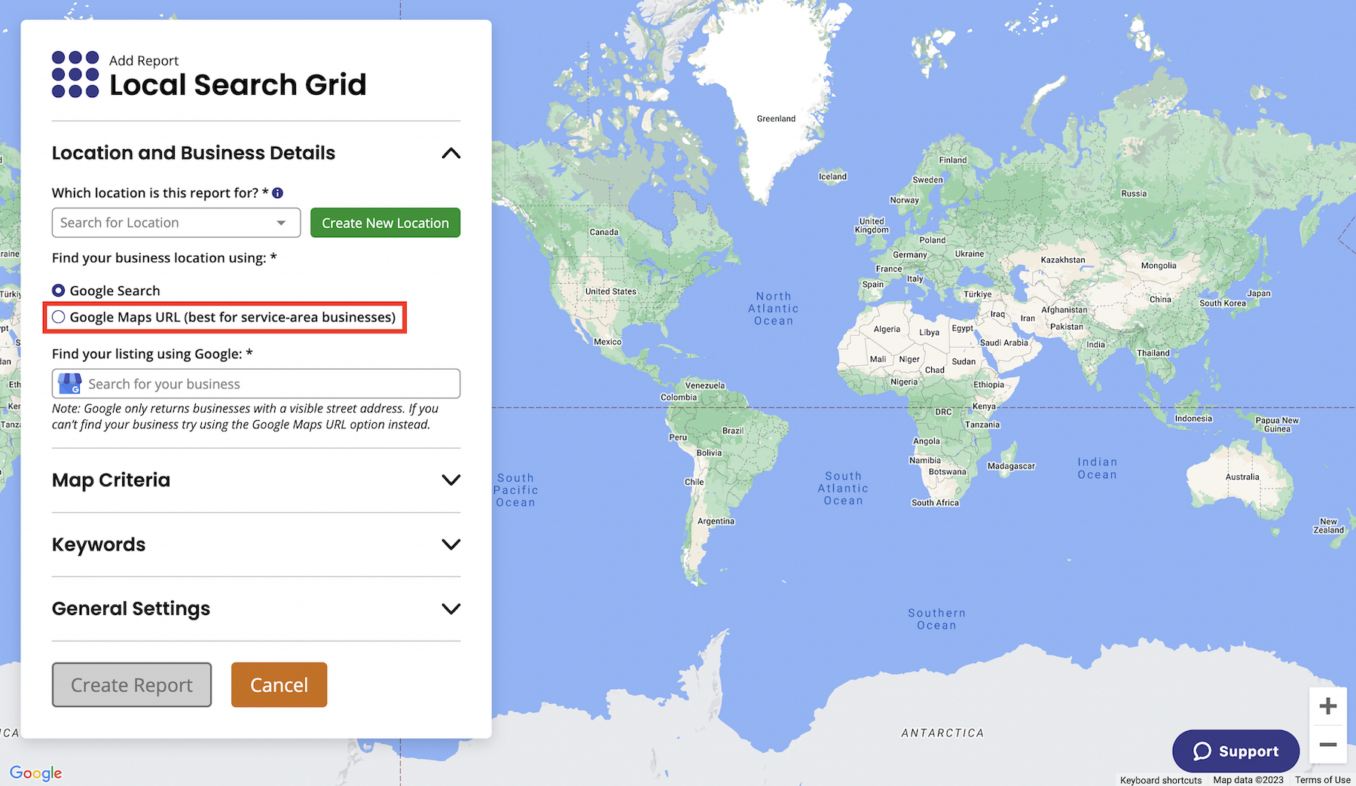The image size is (1356, 786).
Task: Click the Google logo at bottom left
Action: (35, 772)
